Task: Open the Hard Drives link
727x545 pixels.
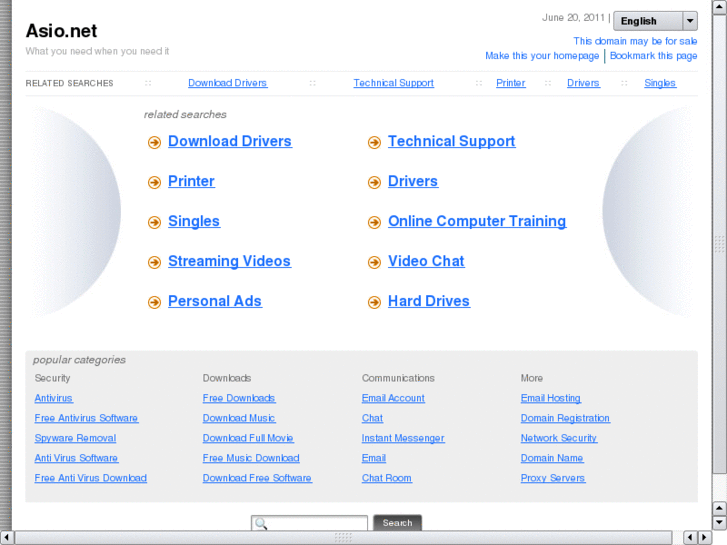Action: [429, 301]
